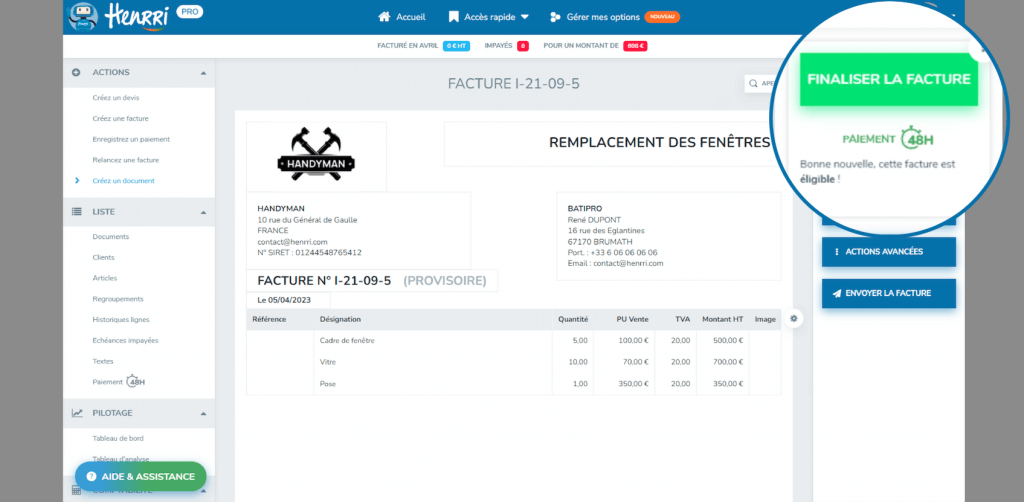Open Clients list in sidebar
The width and height of the screenshot is (1024, 502).
(103, 257)
